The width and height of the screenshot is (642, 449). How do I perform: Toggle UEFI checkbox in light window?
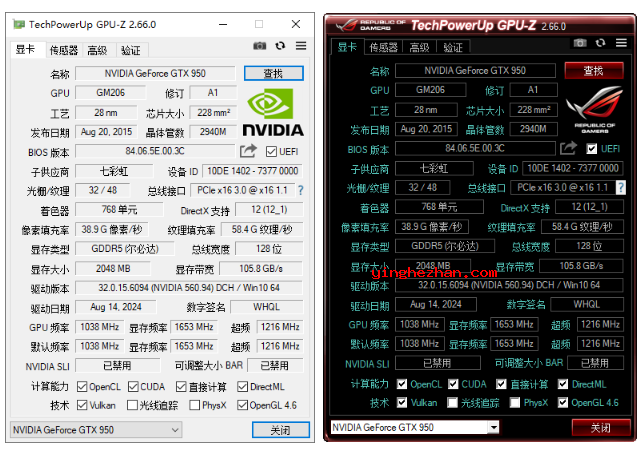click(x=271, y=151)
